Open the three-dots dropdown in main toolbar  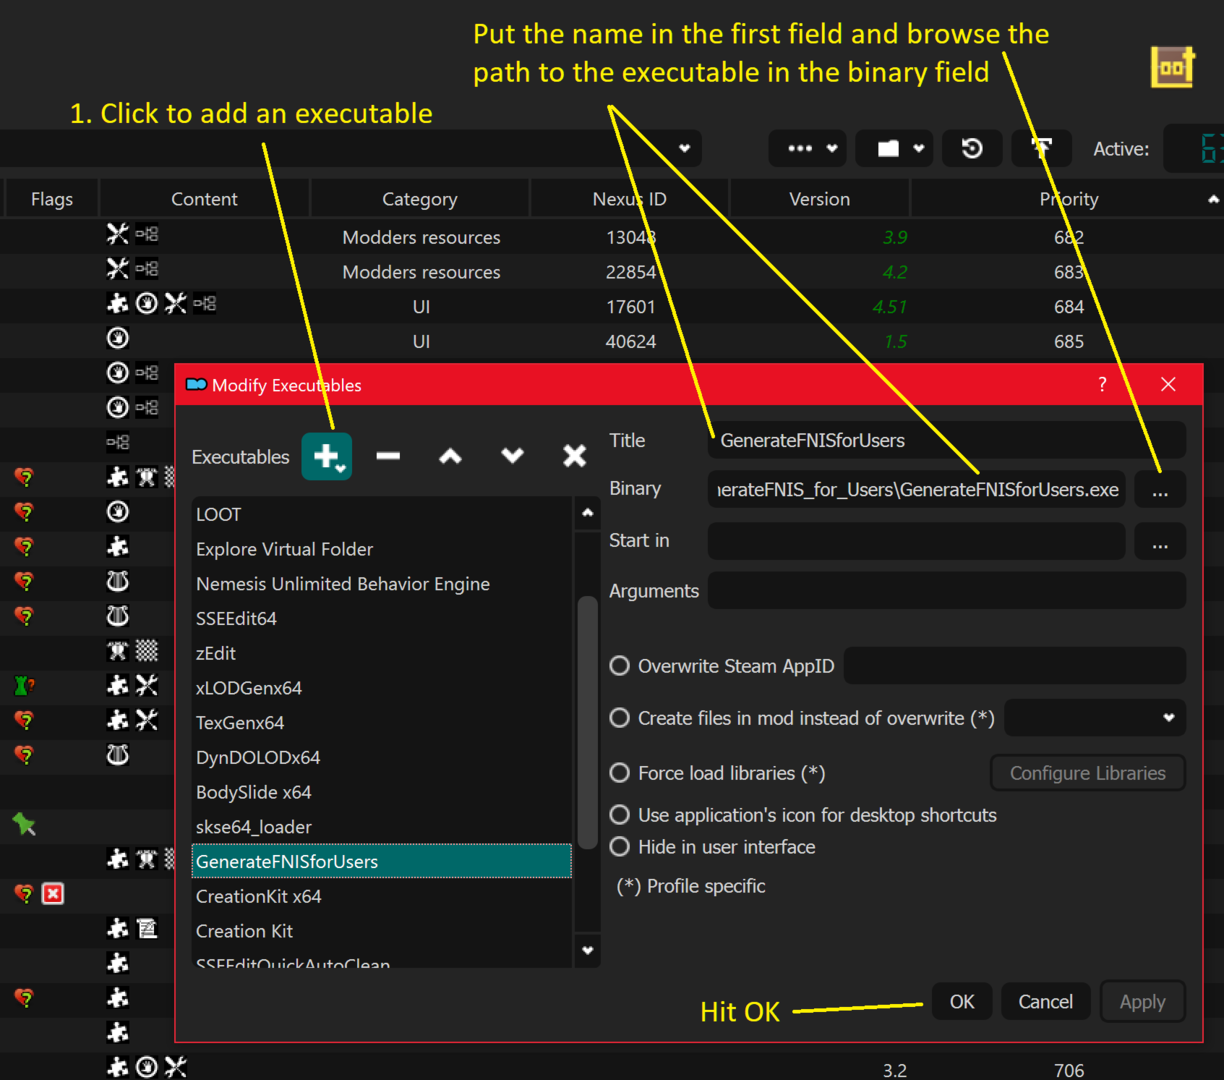[808, 149]
